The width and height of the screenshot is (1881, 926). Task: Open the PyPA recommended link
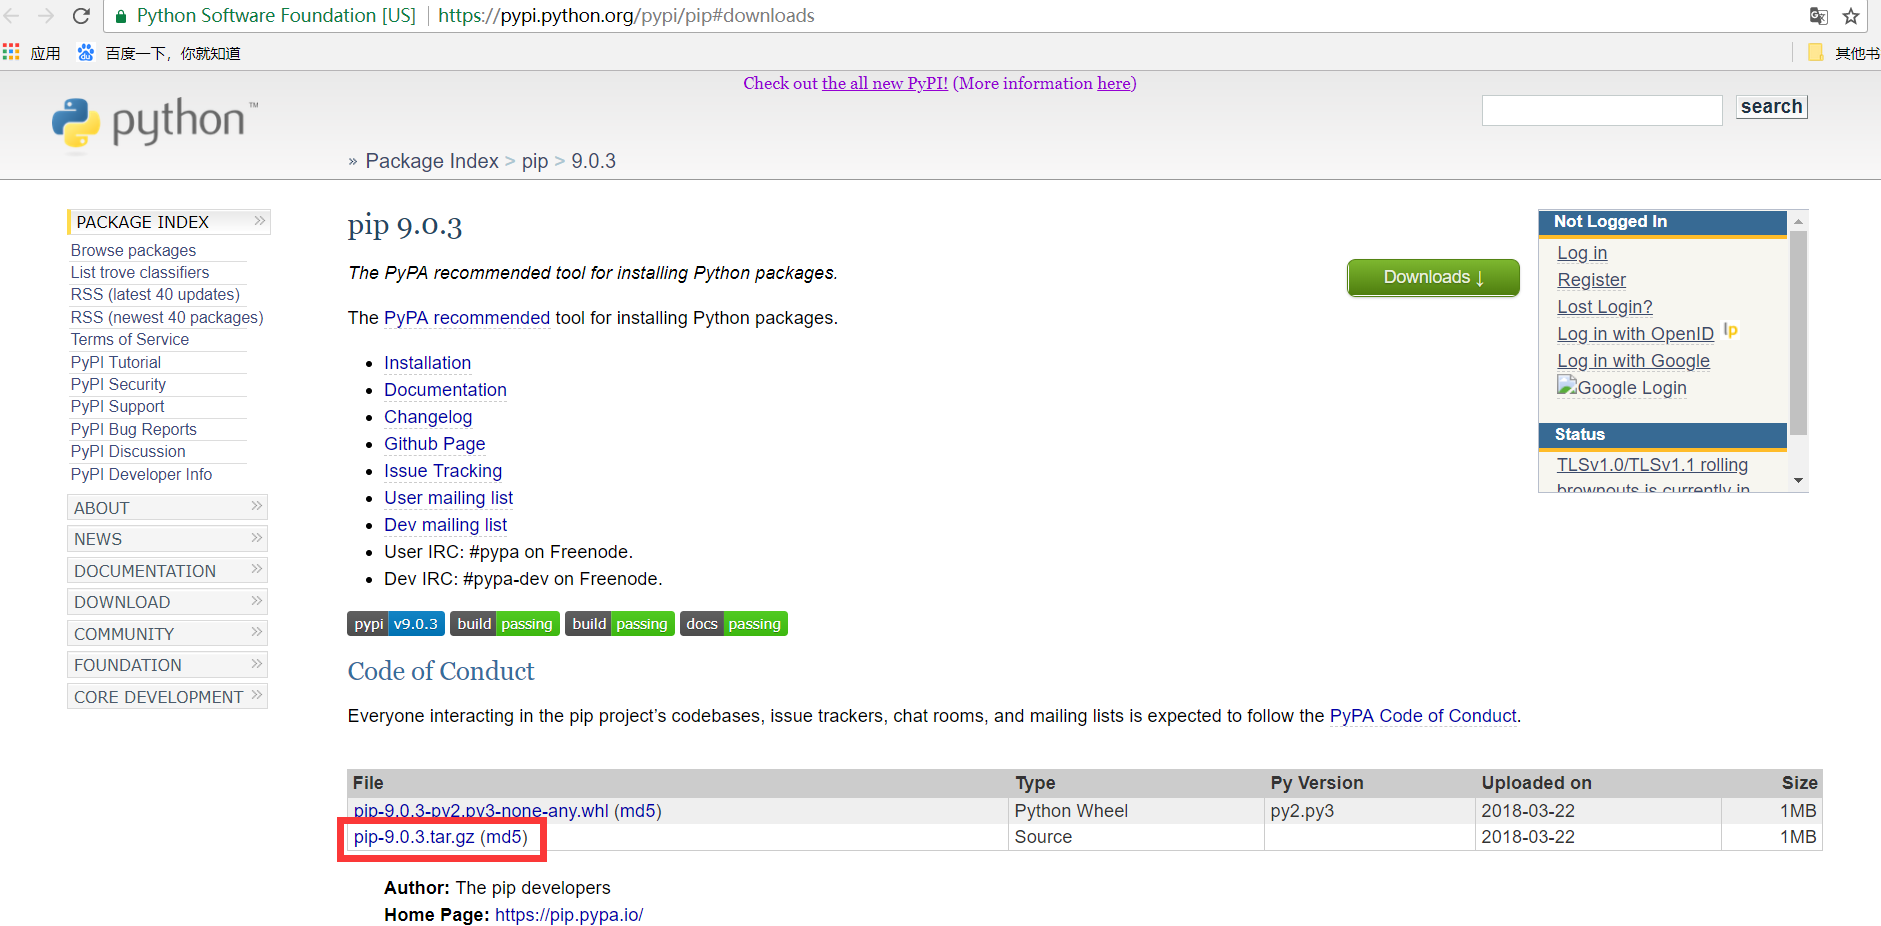(x=467, y=317)
